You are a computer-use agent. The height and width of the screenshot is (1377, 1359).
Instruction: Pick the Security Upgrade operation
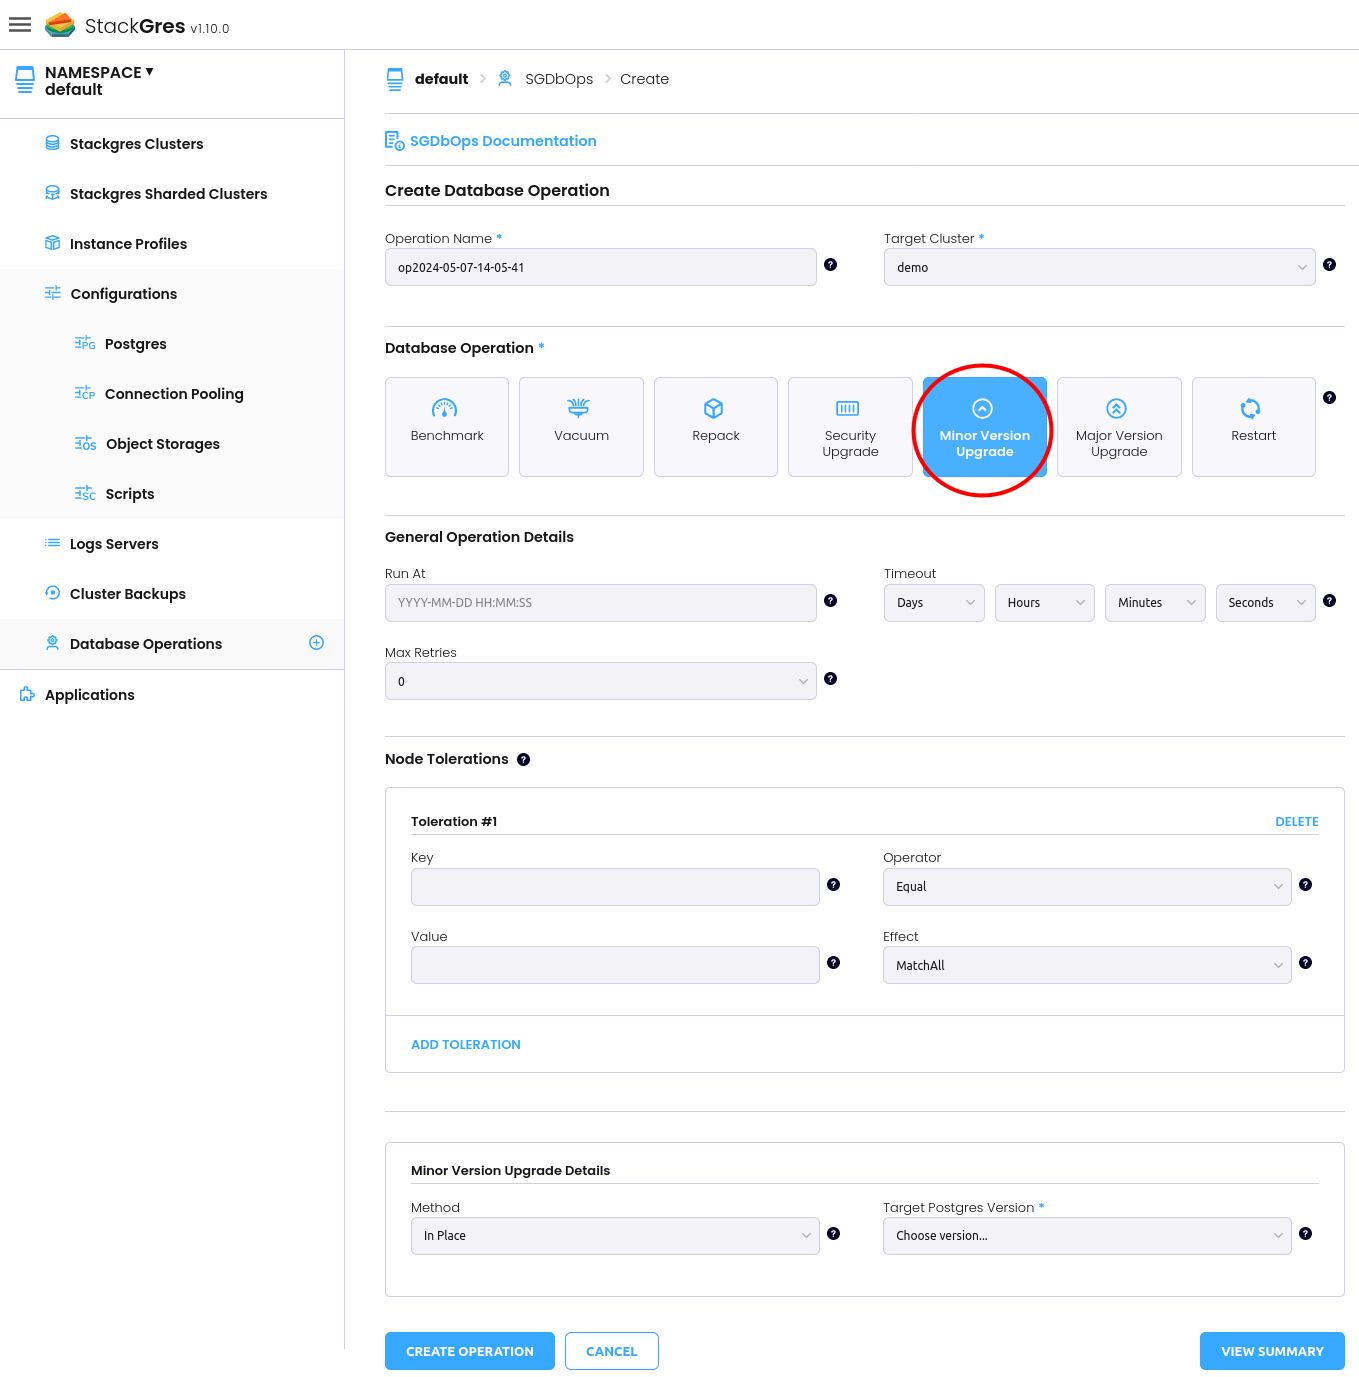(850, 427)
